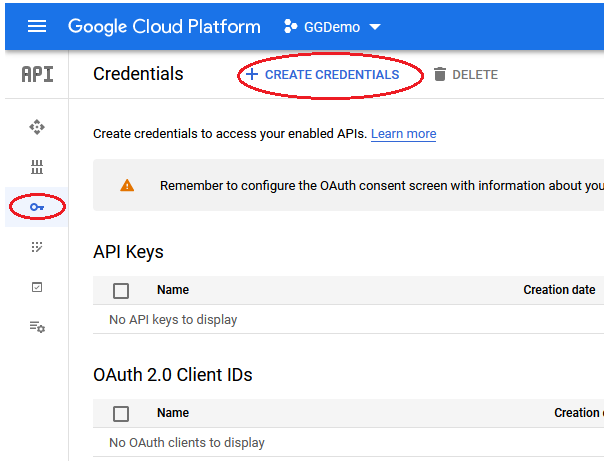
Task: Open Domain verification sidebar icon
Action: point(37,287)
